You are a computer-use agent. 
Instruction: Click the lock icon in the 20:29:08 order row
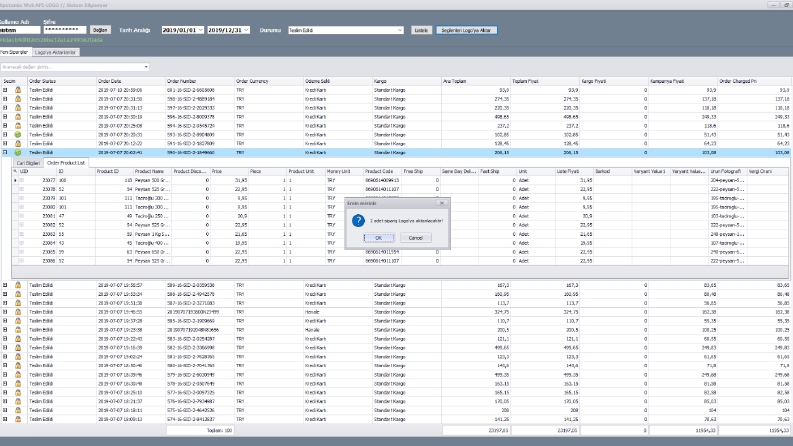pyautogui.click(x=18, y=125)
